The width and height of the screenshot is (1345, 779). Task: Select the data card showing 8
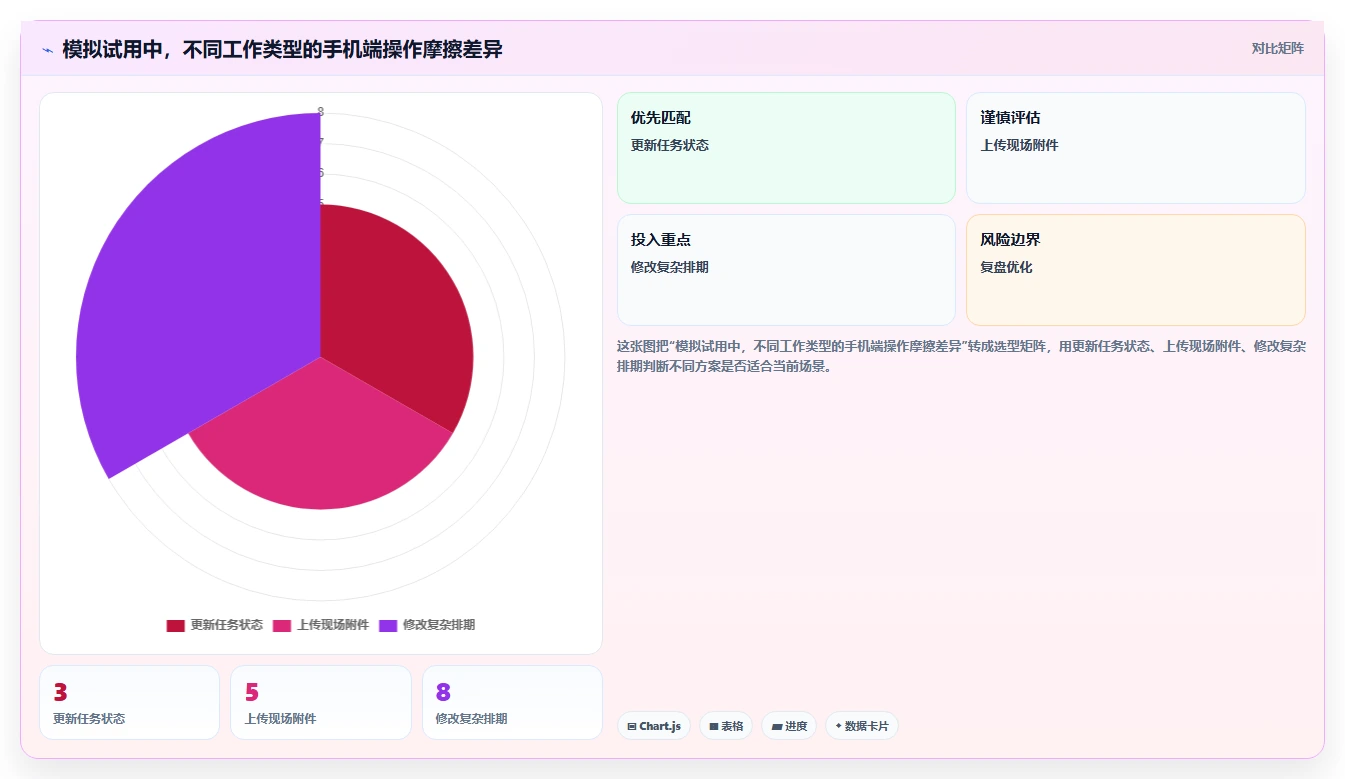[512, 703]
